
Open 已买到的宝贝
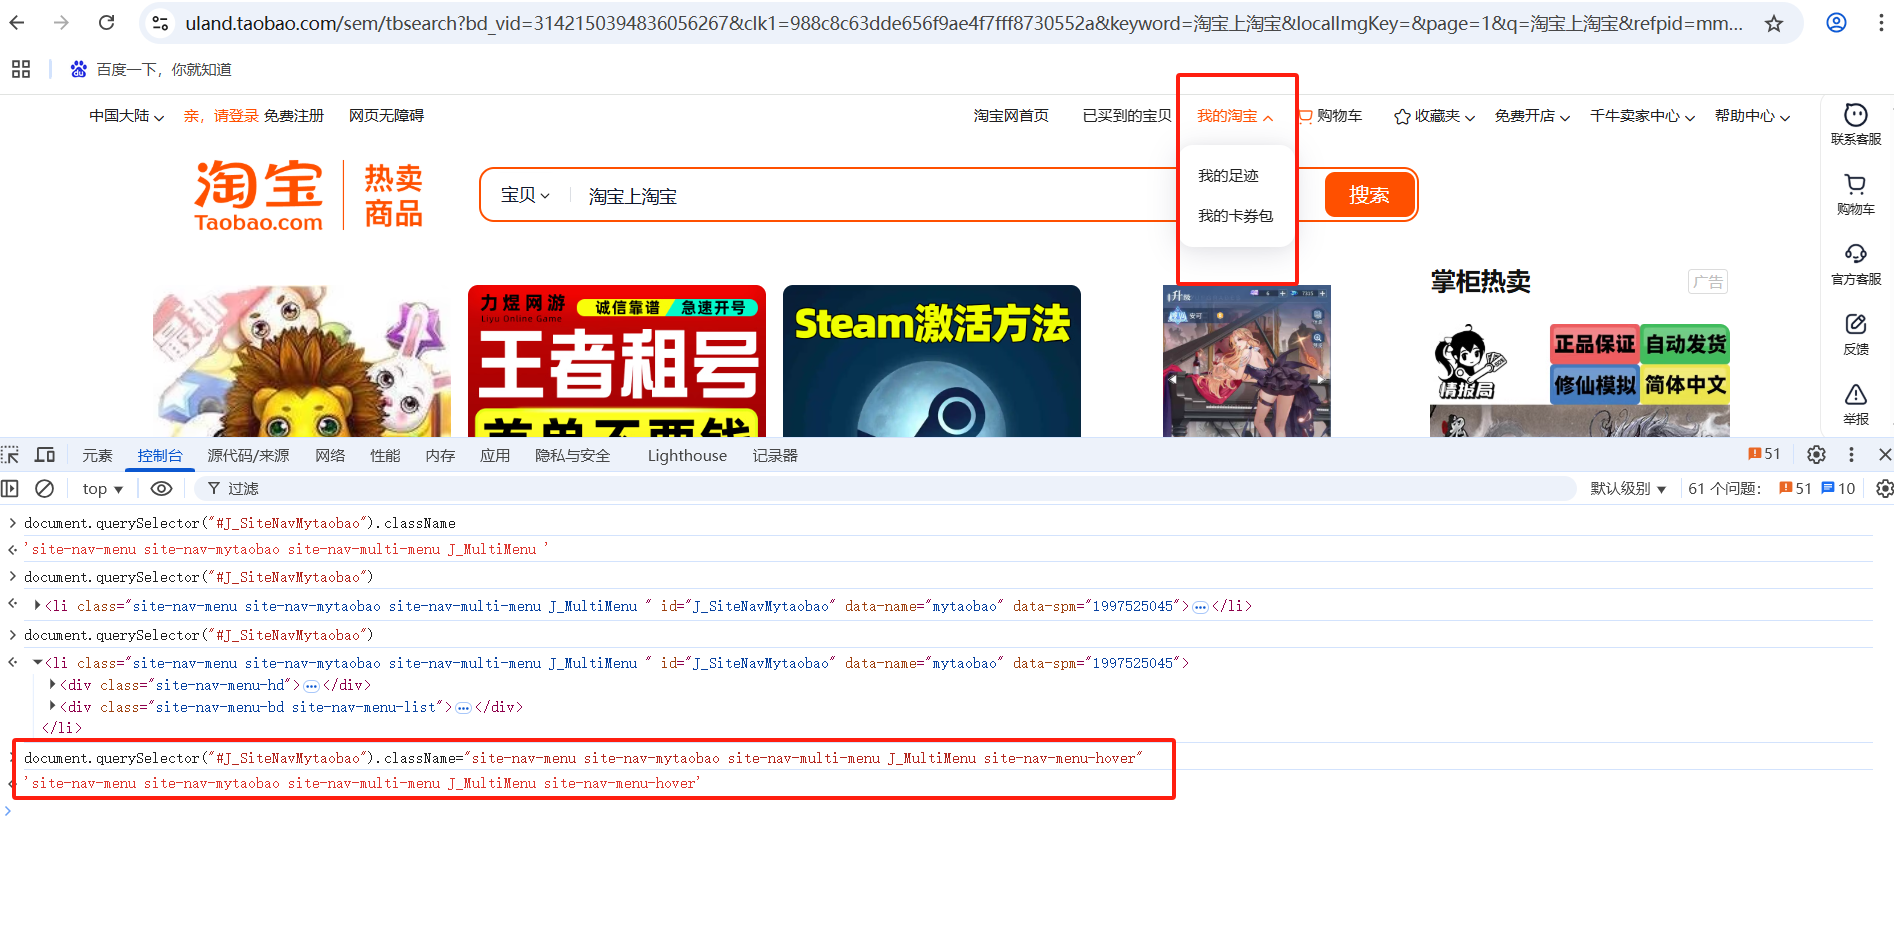tap(1127, 116)
